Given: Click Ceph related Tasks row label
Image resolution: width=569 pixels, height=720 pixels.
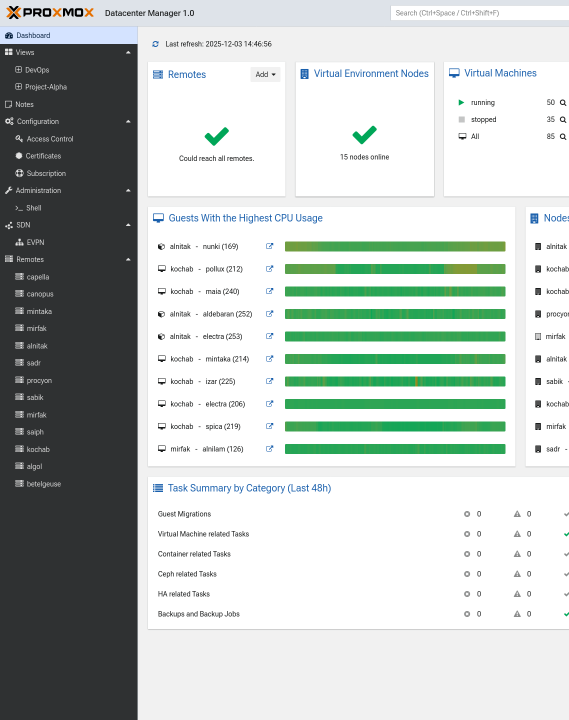Looking at the screenshot, I should 187,574.
